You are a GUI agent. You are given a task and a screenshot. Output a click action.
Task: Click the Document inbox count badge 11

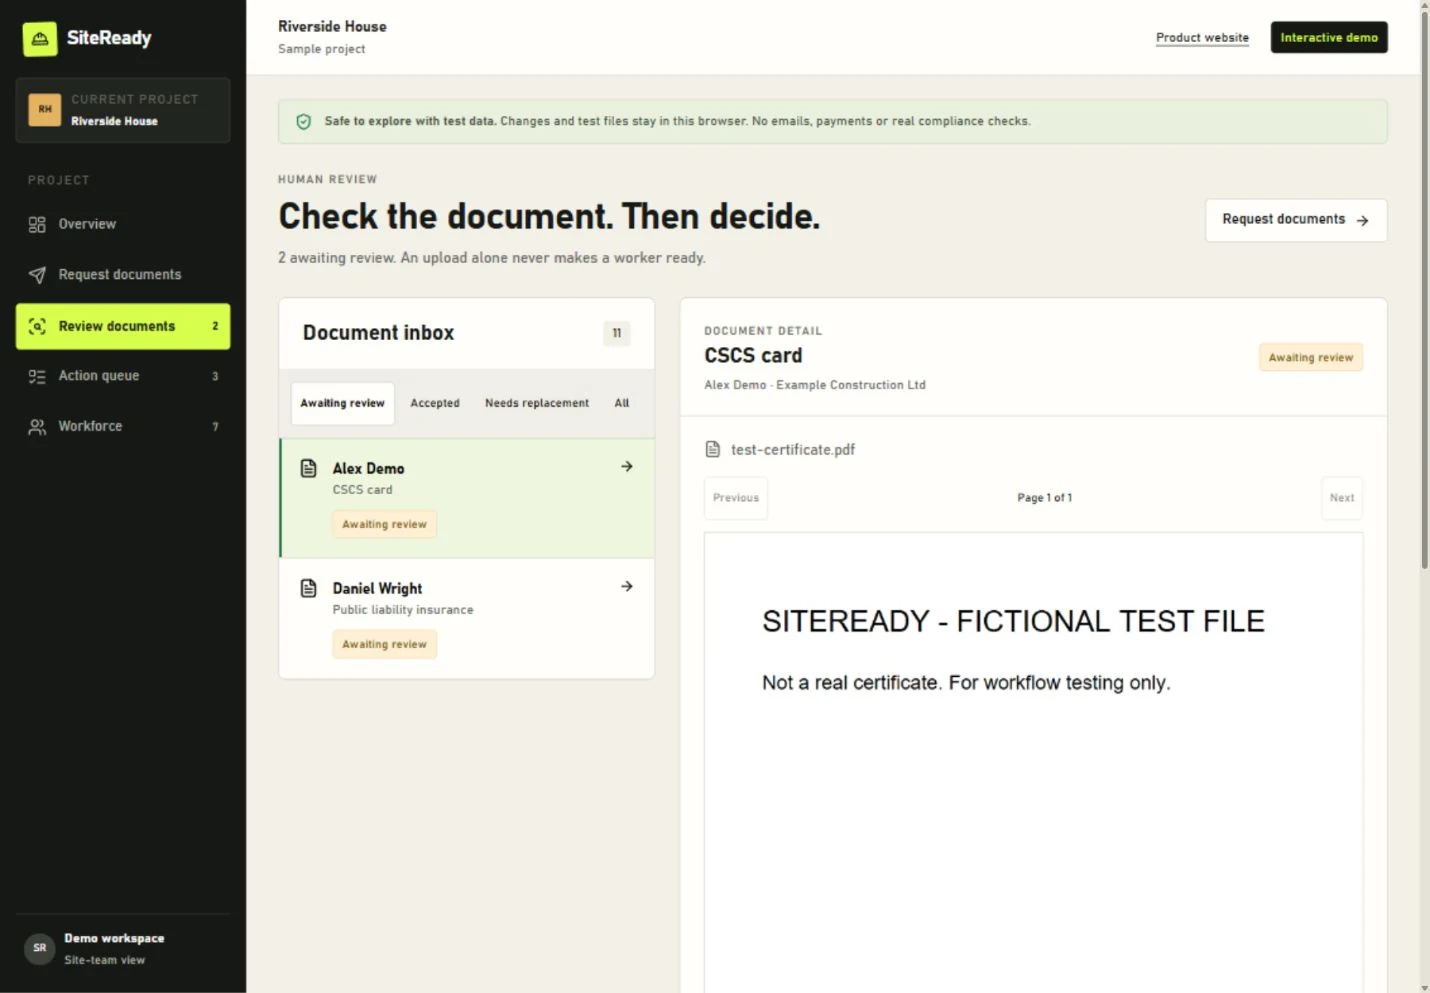tap(617, 333)
